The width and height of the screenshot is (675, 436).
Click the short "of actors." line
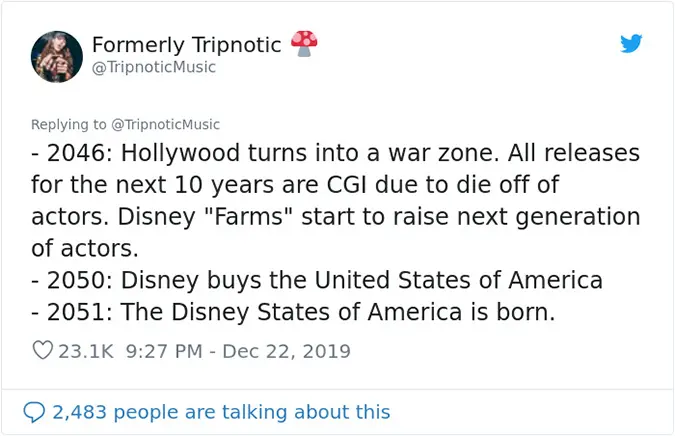click(88, 248)
